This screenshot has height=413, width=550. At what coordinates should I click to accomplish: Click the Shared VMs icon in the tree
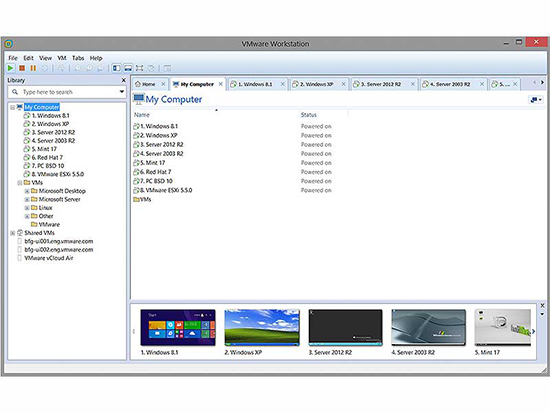[x=20, y=233]
